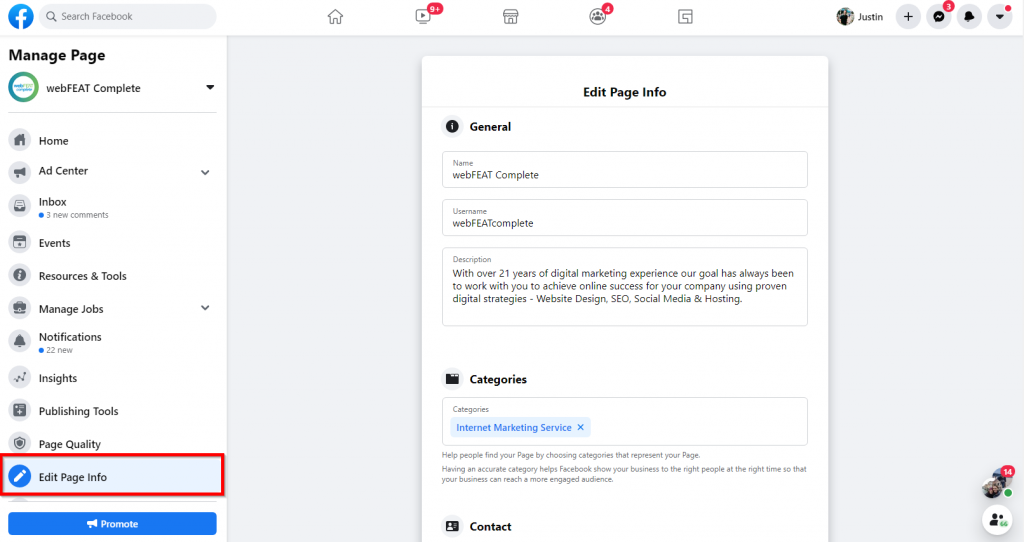Viewport: 1024px width, 542px height.
Task: Open the Gaming icon in top bar
Action: 685,17
